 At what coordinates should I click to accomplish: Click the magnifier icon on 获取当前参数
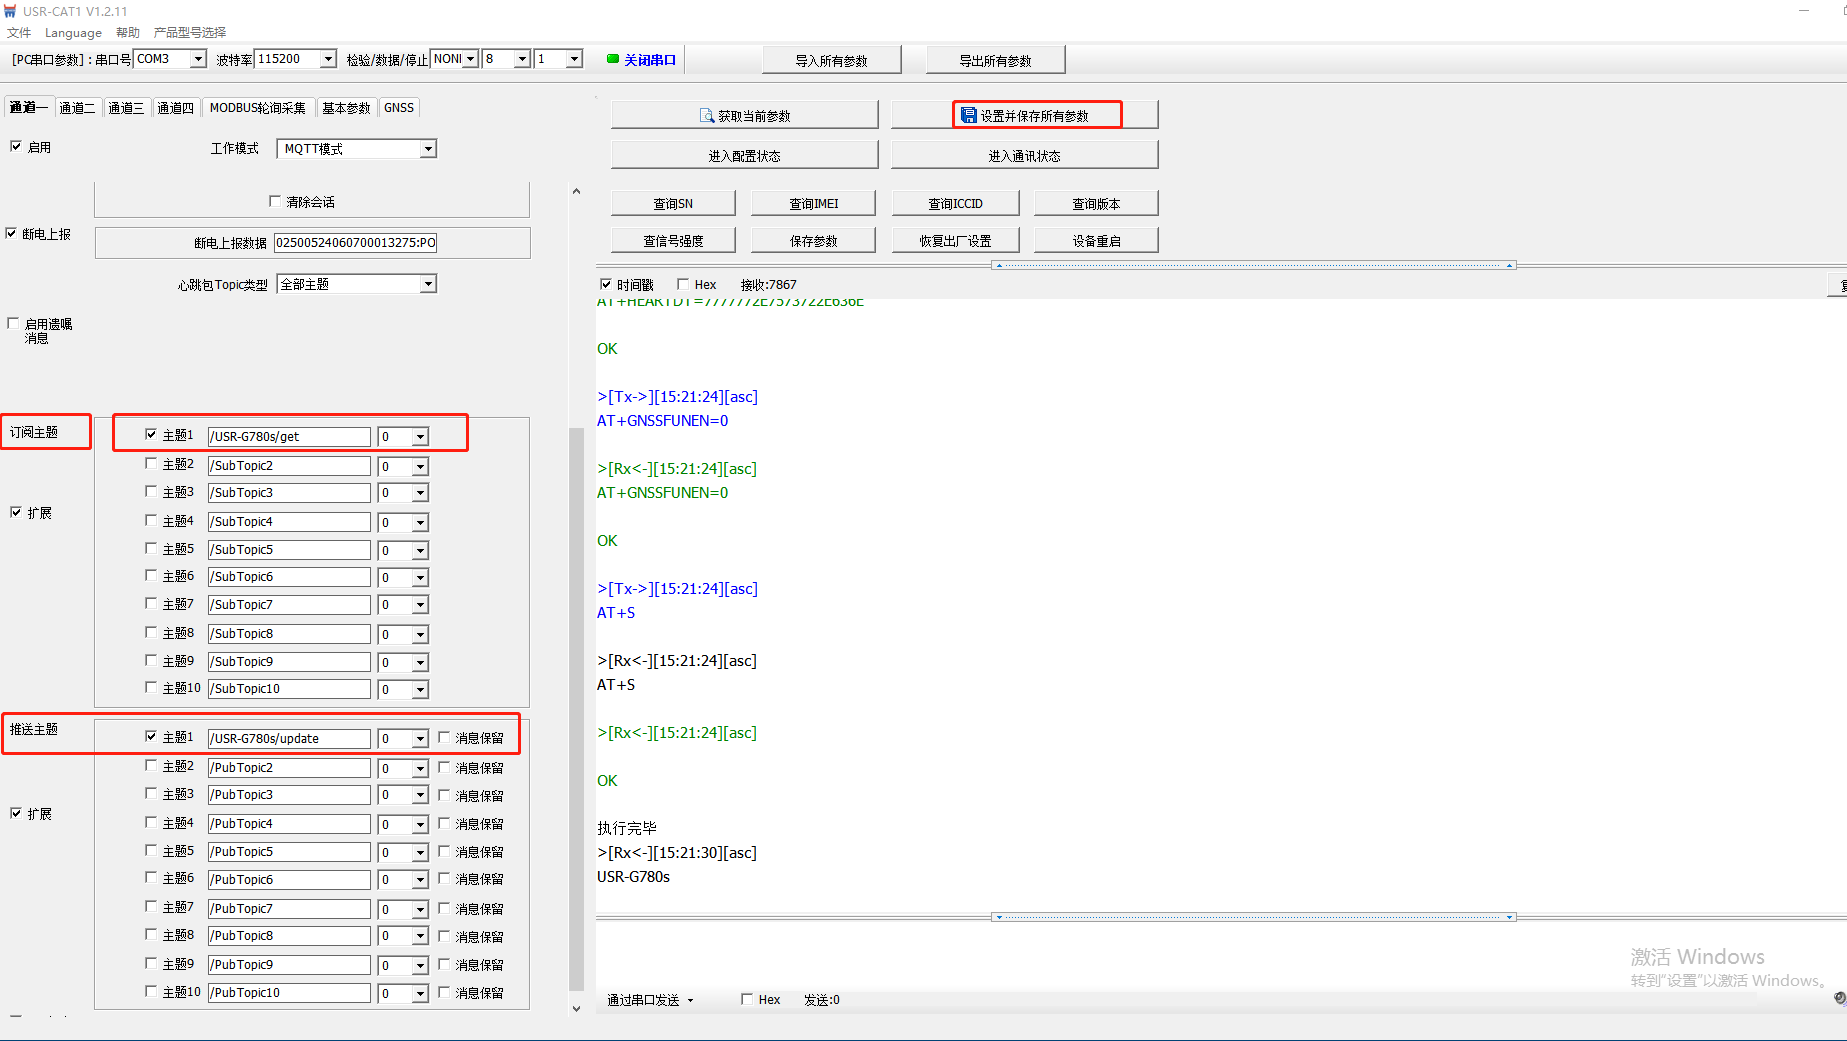point(706,116)
